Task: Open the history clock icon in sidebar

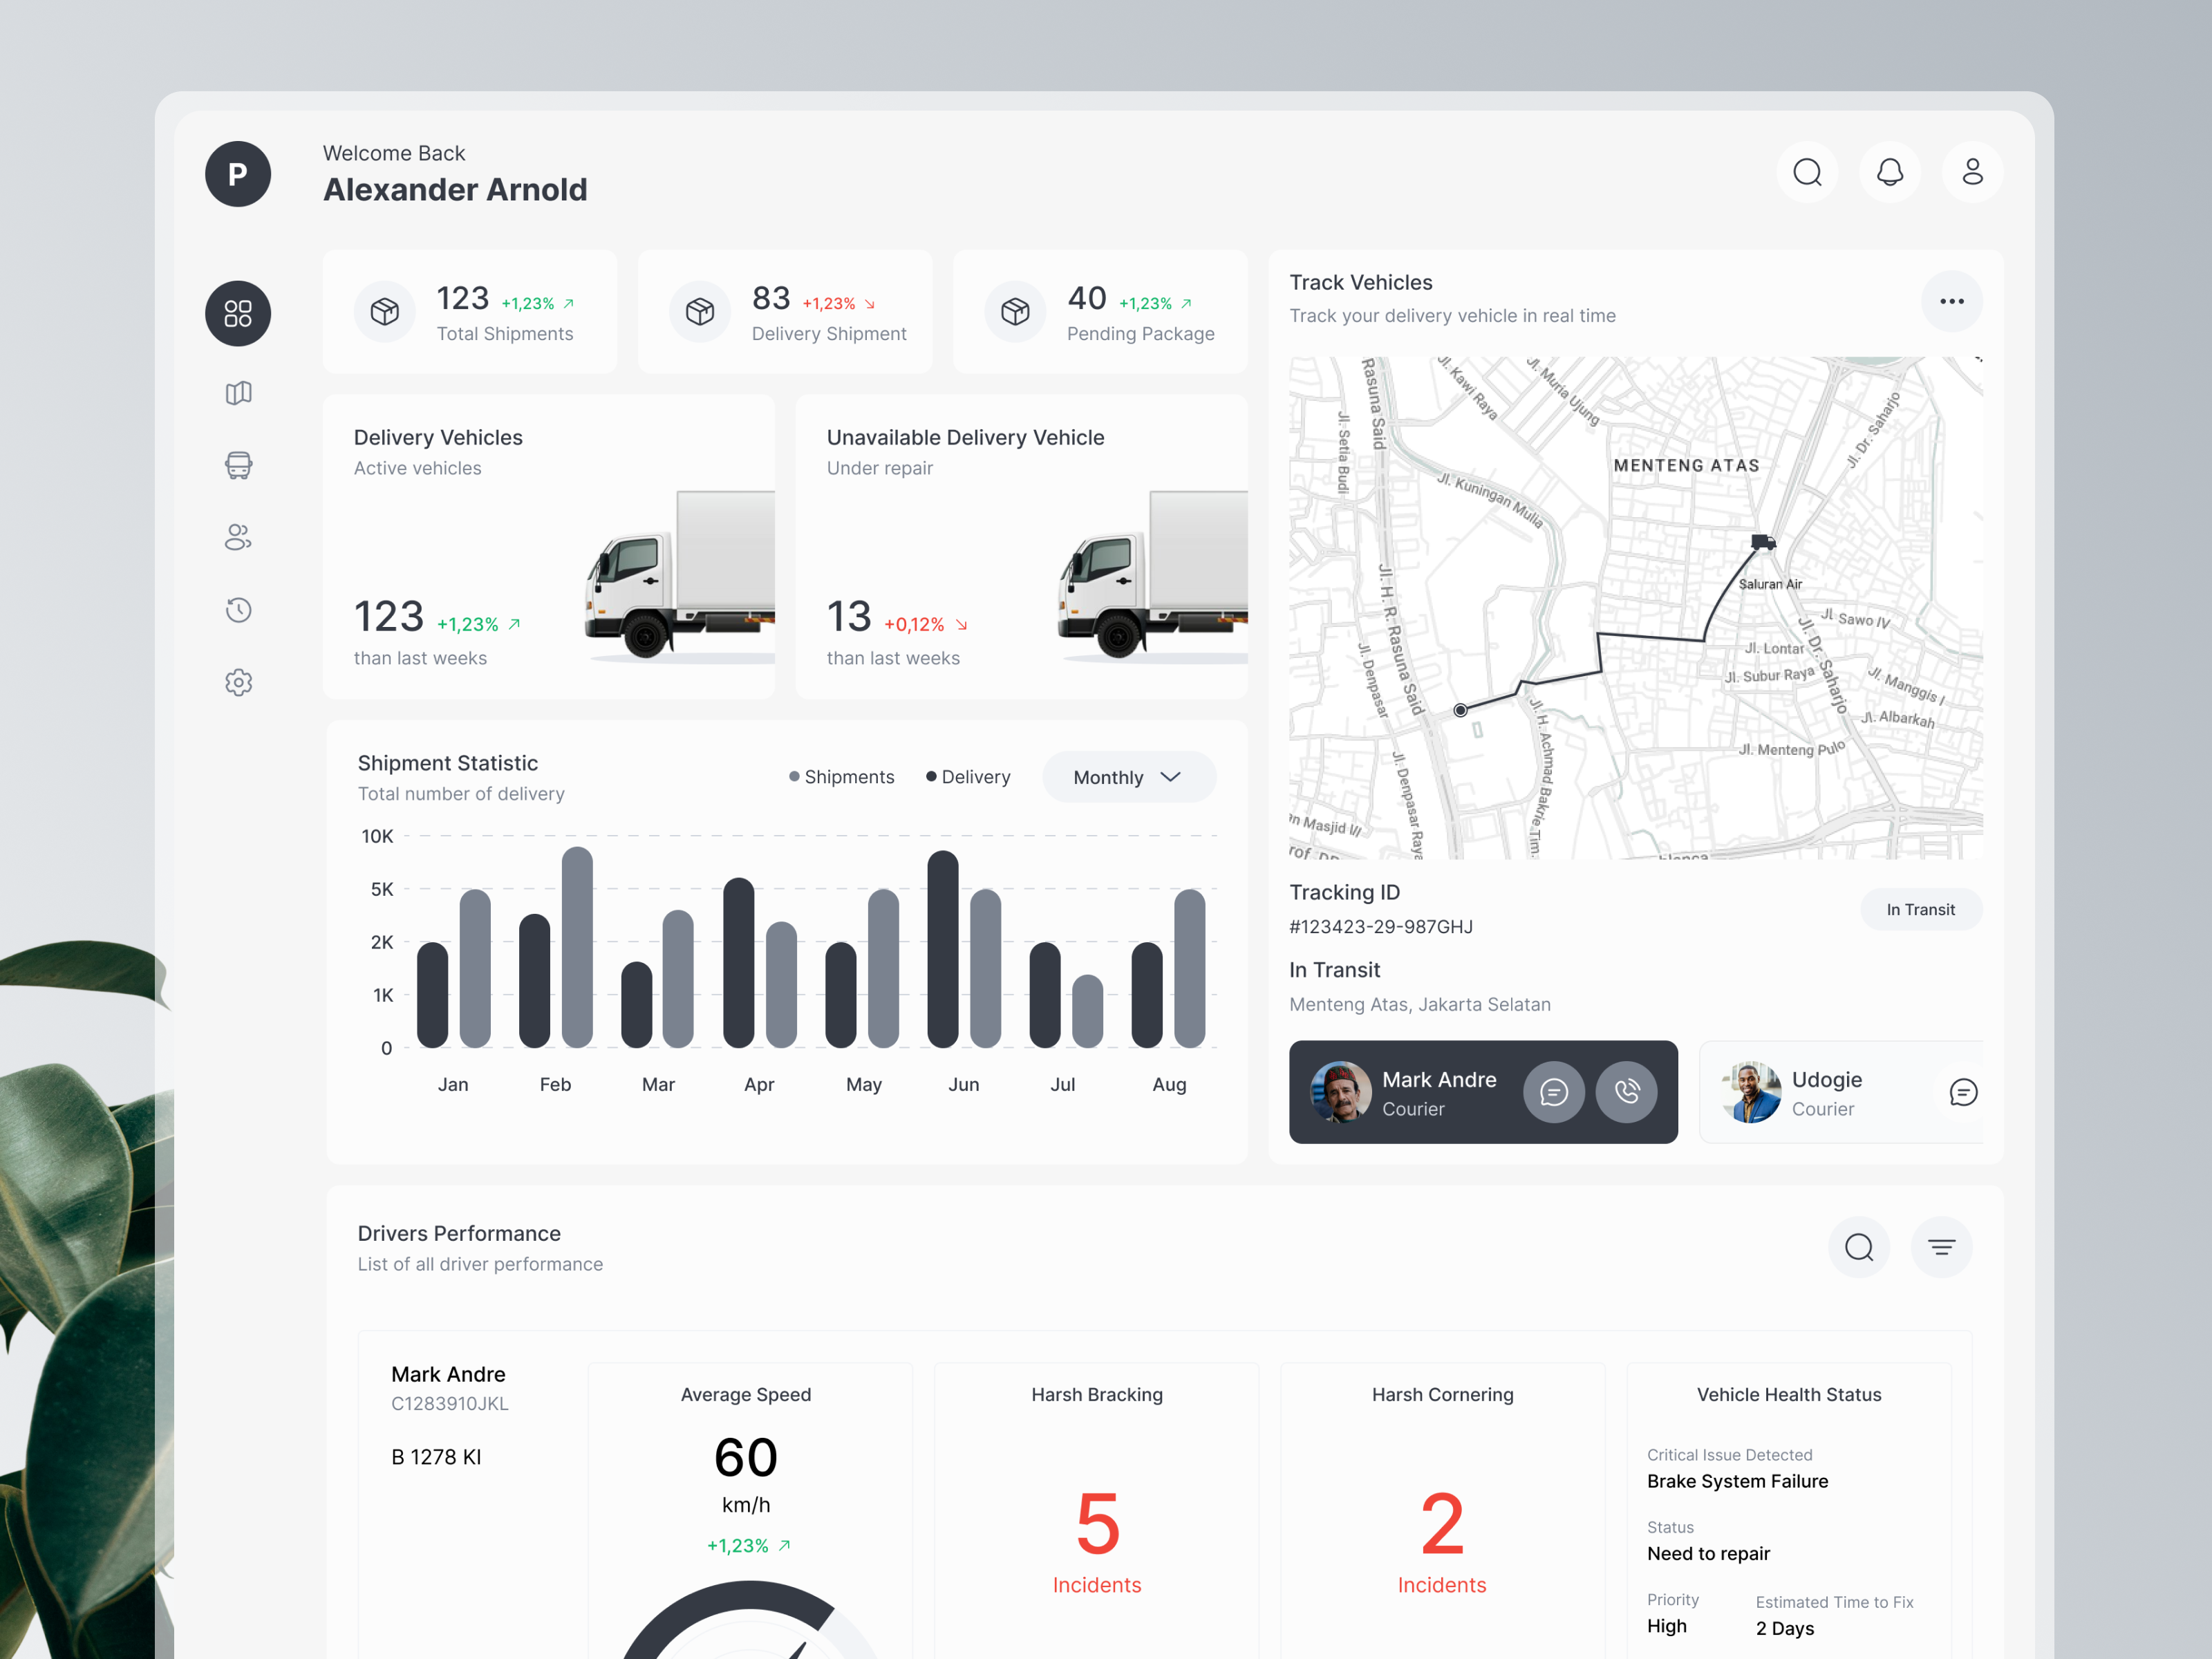Action: pos(238,610)
